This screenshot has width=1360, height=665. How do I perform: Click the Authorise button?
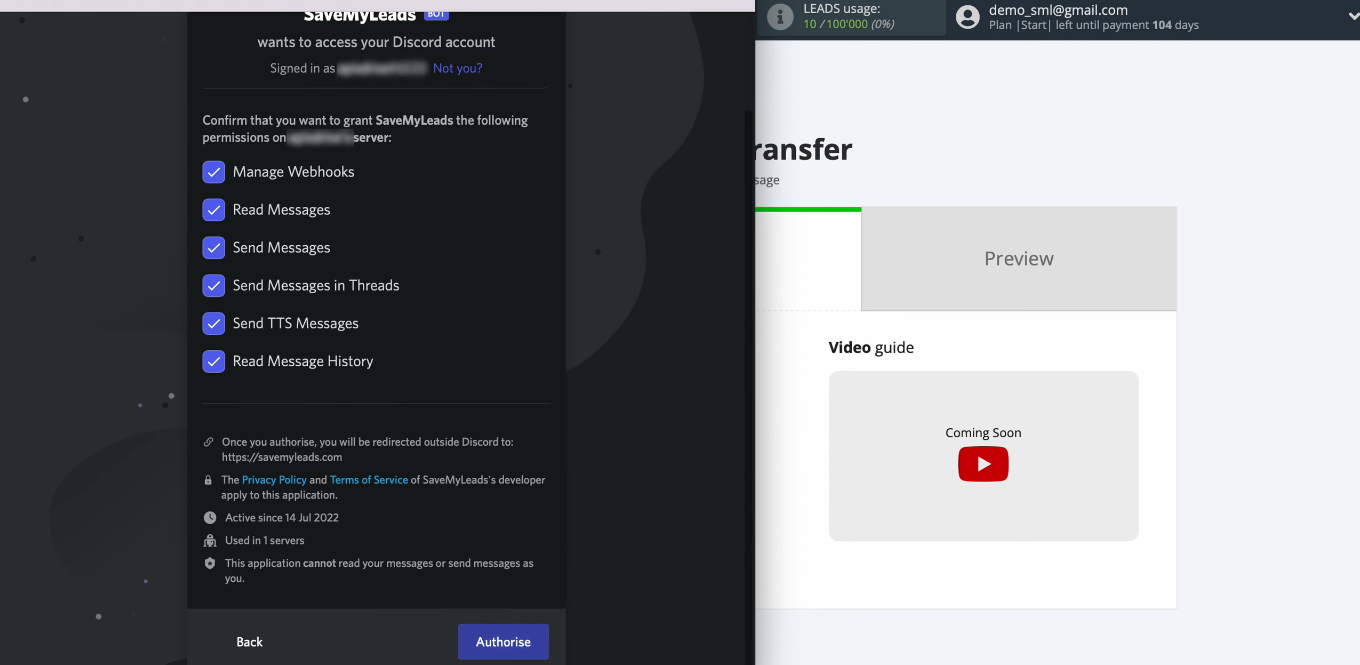click(503, 642)
